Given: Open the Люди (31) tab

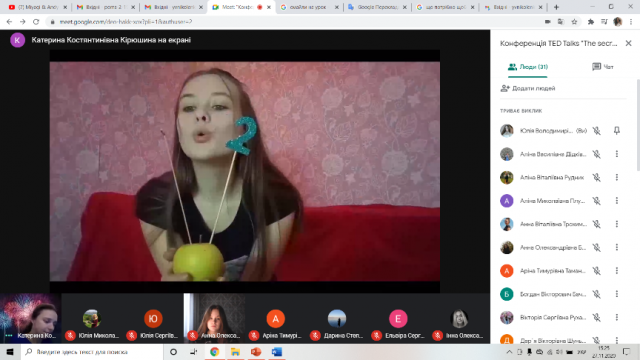Looking at the screenshot, I should point(528,67).
